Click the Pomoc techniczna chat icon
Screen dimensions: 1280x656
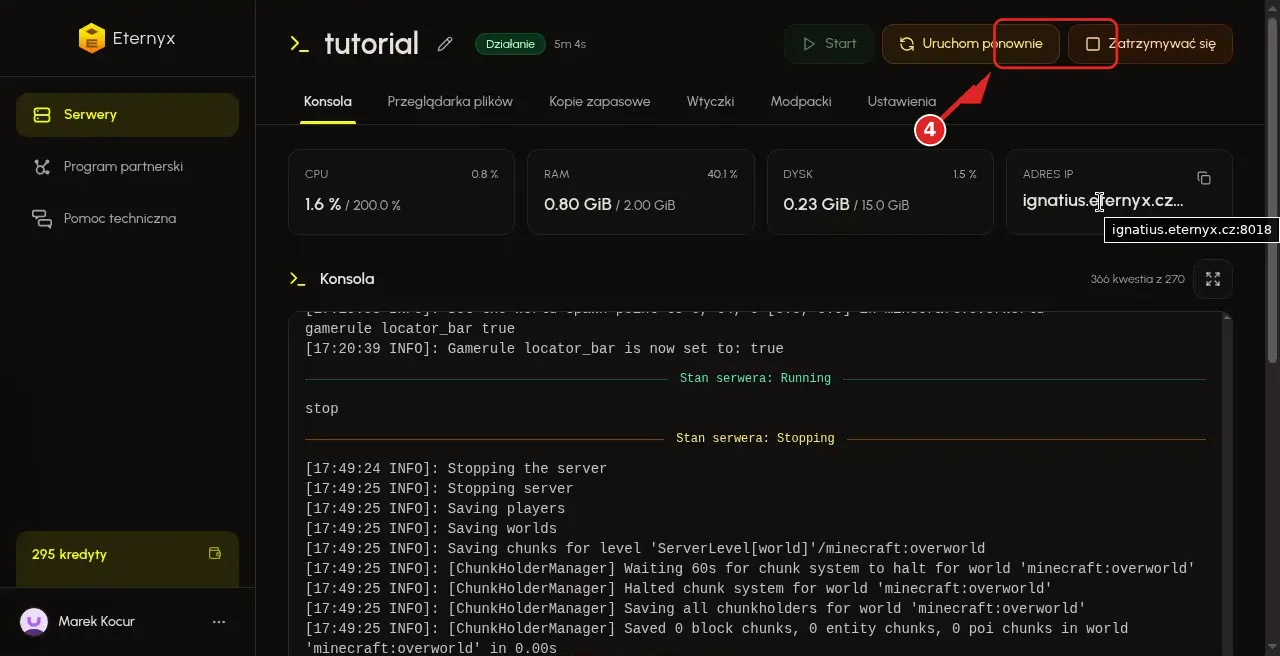pyautogui.click(x=42, y=219)
